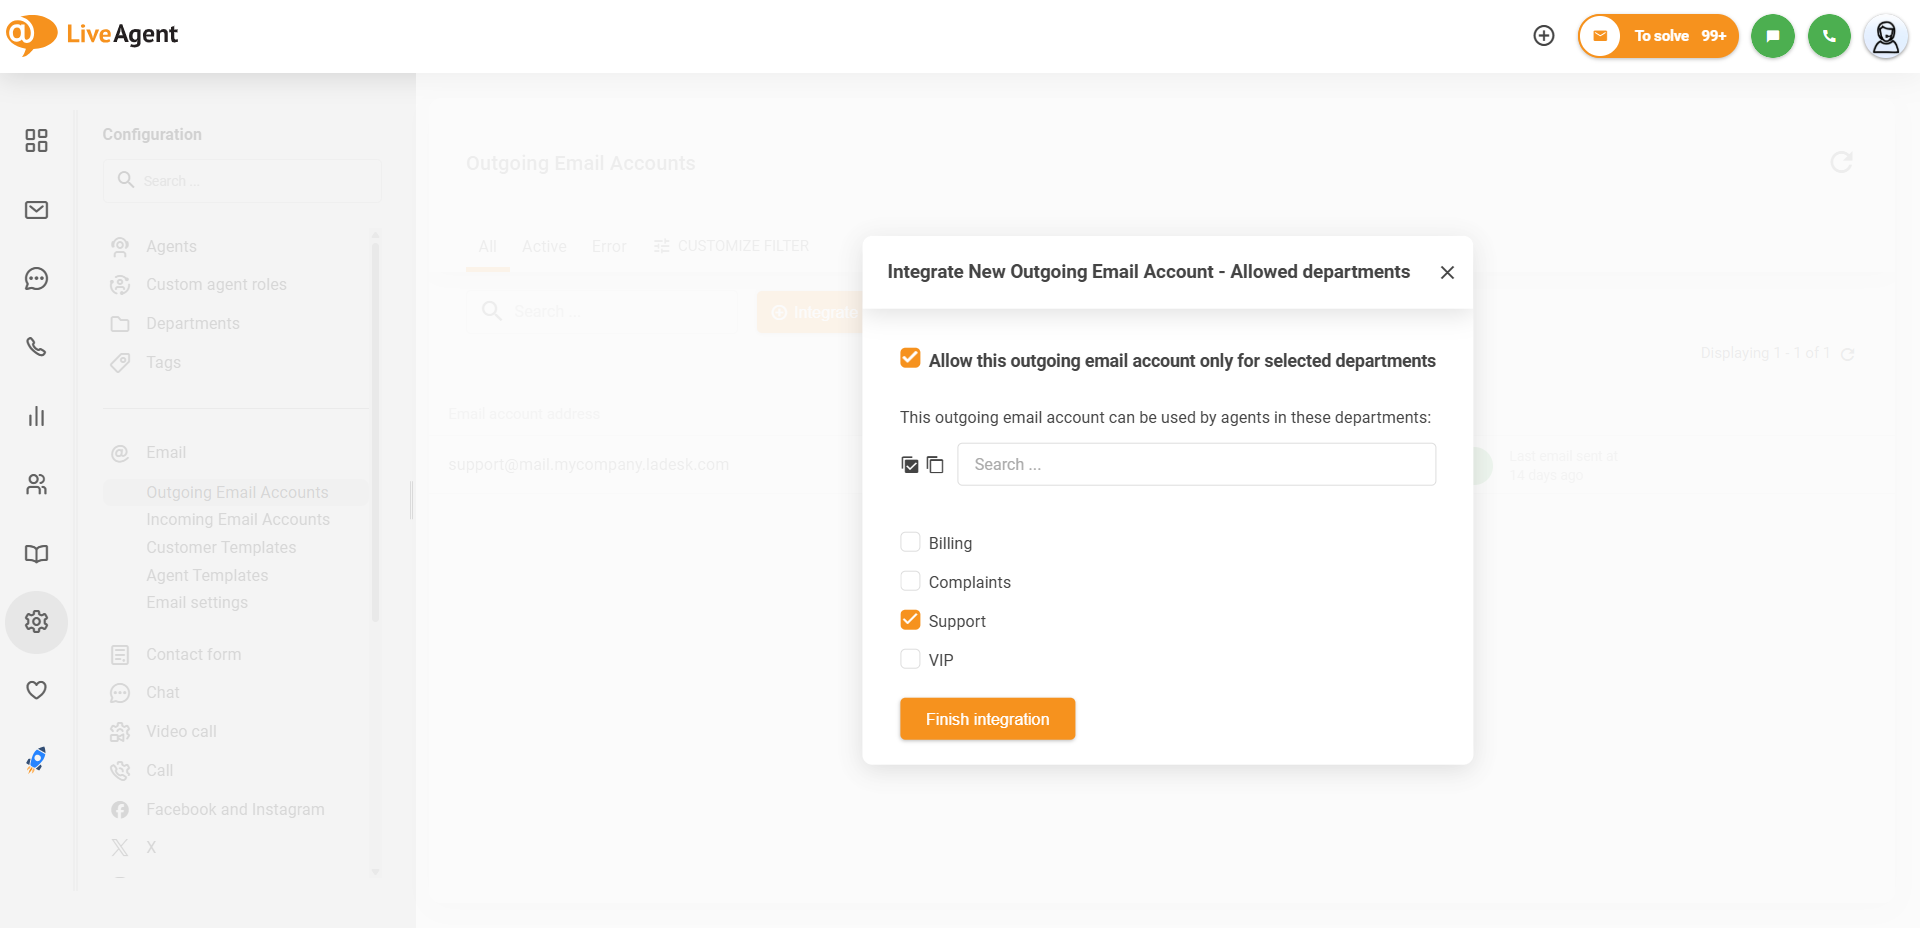Close the Allowed departments dialog
Viewport: 1920px width, 928px height.
point(1447,272)
